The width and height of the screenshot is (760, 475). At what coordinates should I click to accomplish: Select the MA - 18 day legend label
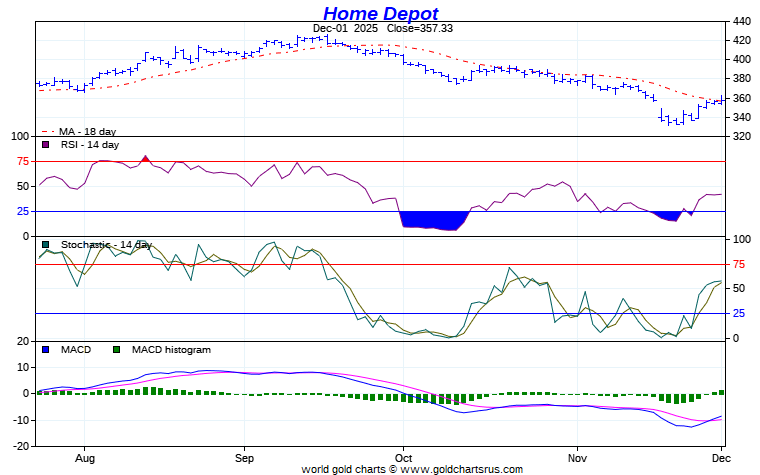click(x=87, y=131)
